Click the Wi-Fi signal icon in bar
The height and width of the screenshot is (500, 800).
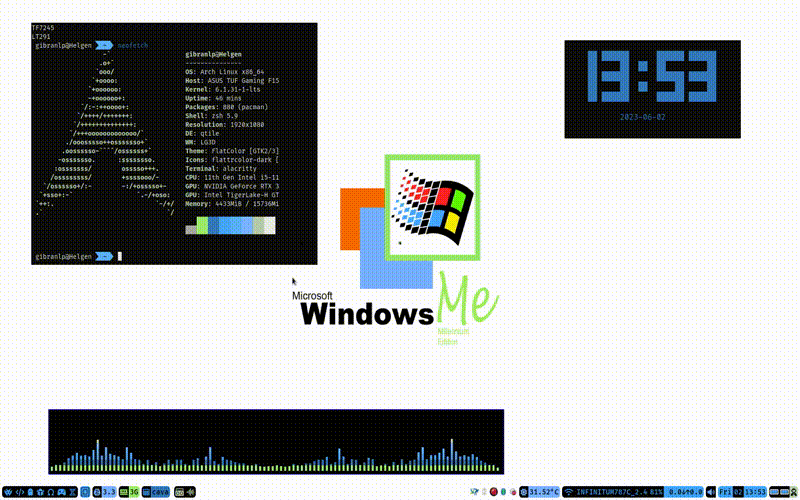tap(568, 492)
